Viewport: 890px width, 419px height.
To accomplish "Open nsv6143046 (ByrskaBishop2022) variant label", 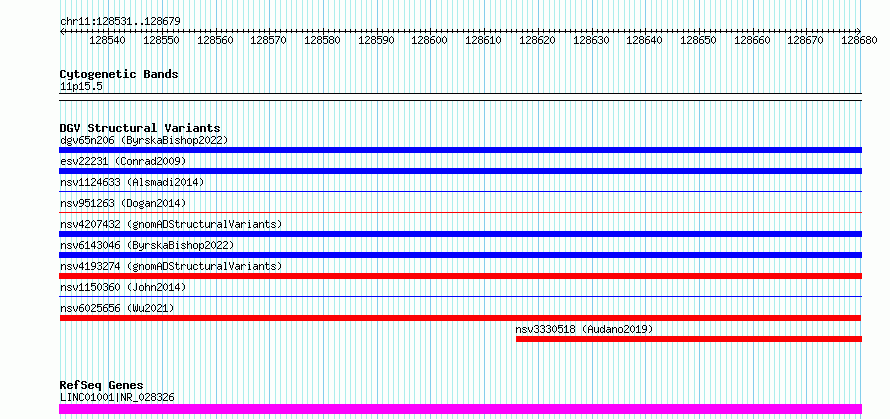I will tap(147, 245).
